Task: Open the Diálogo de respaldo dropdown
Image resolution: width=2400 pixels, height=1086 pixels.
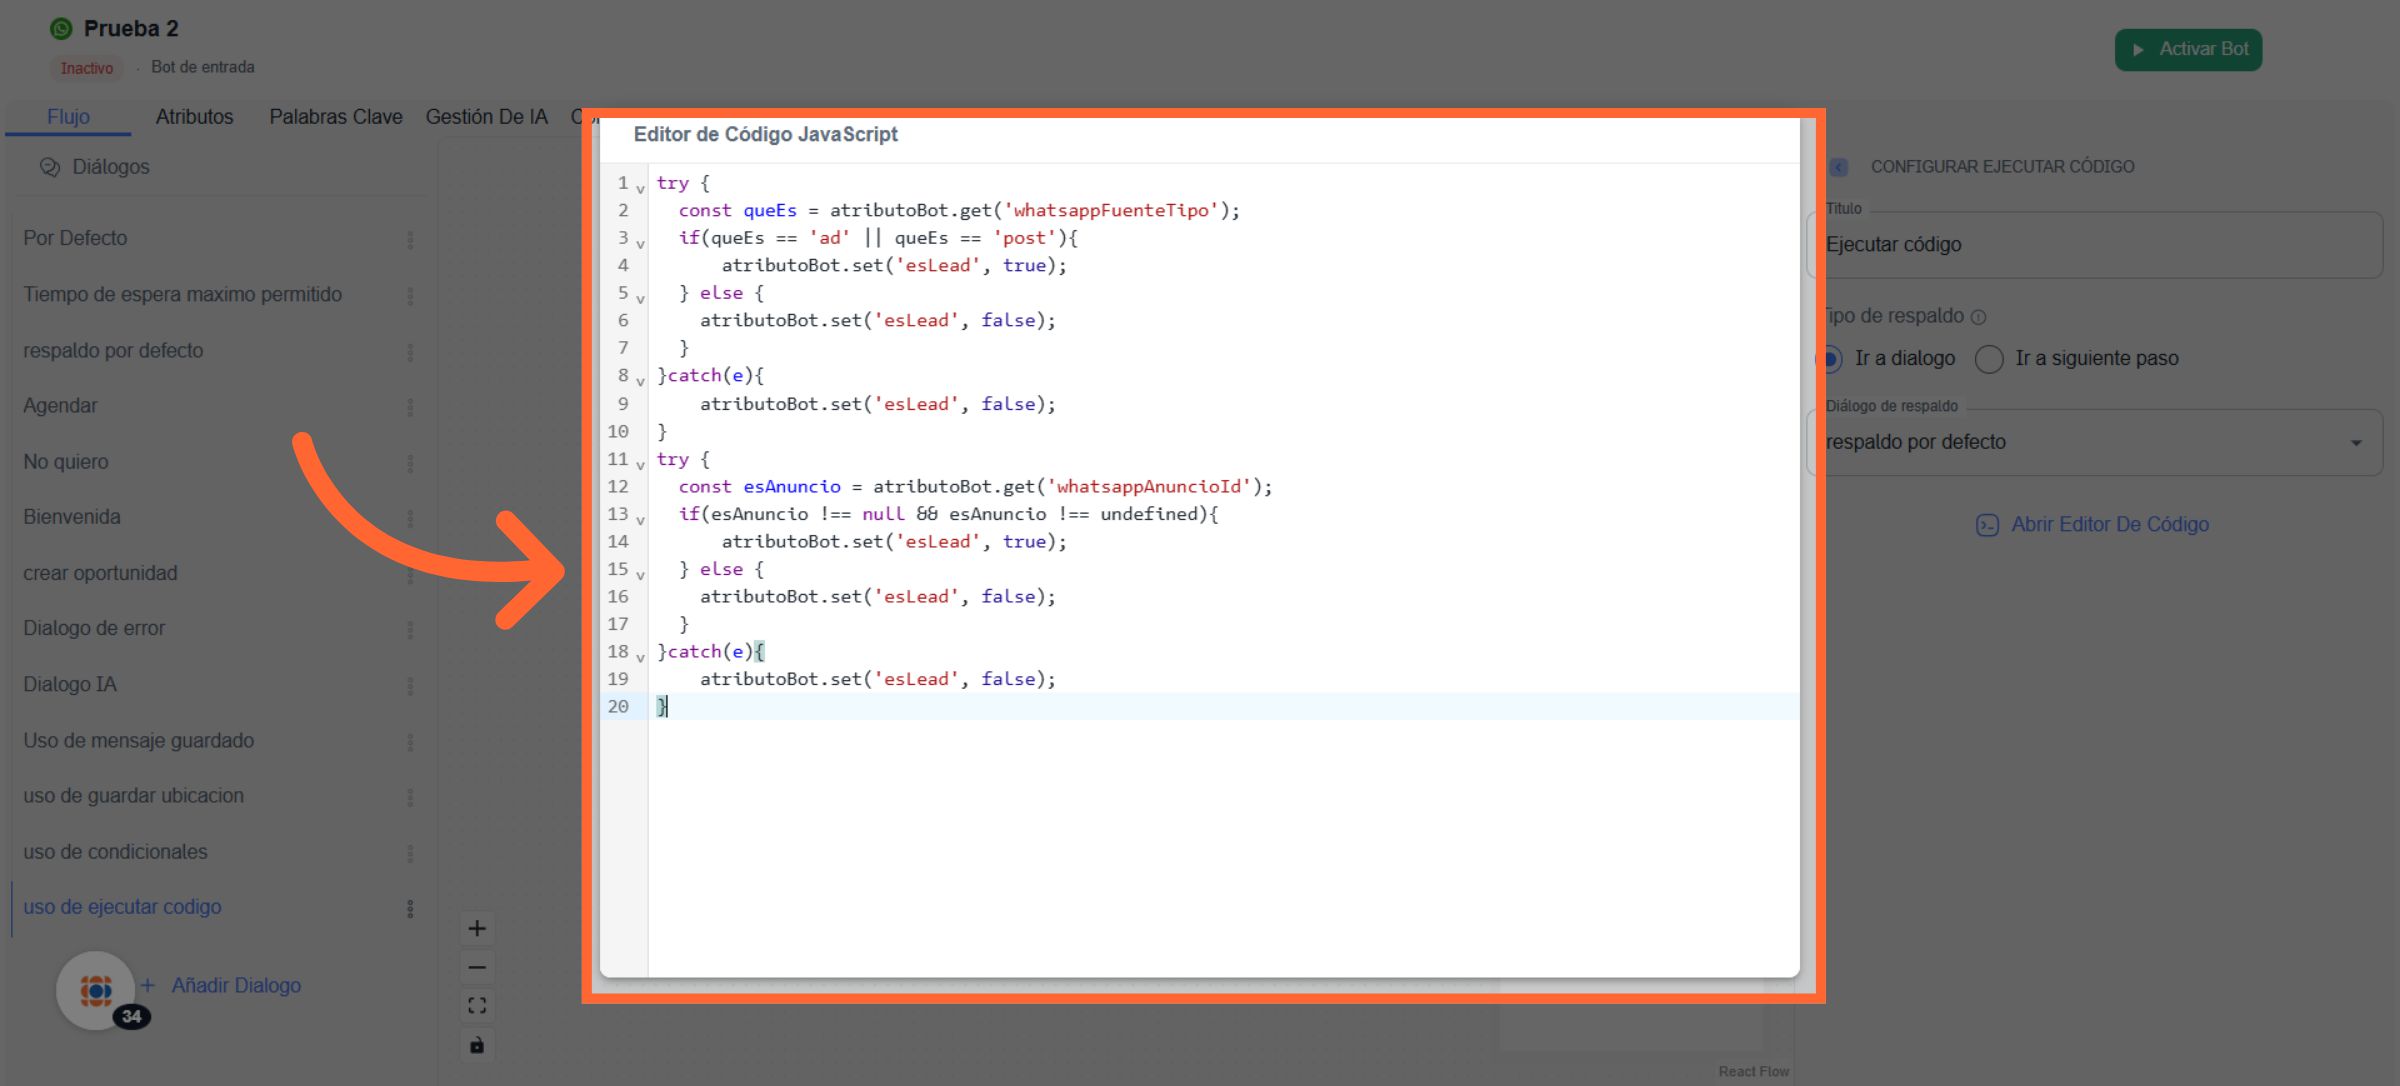Action: tap(2356, 443)
